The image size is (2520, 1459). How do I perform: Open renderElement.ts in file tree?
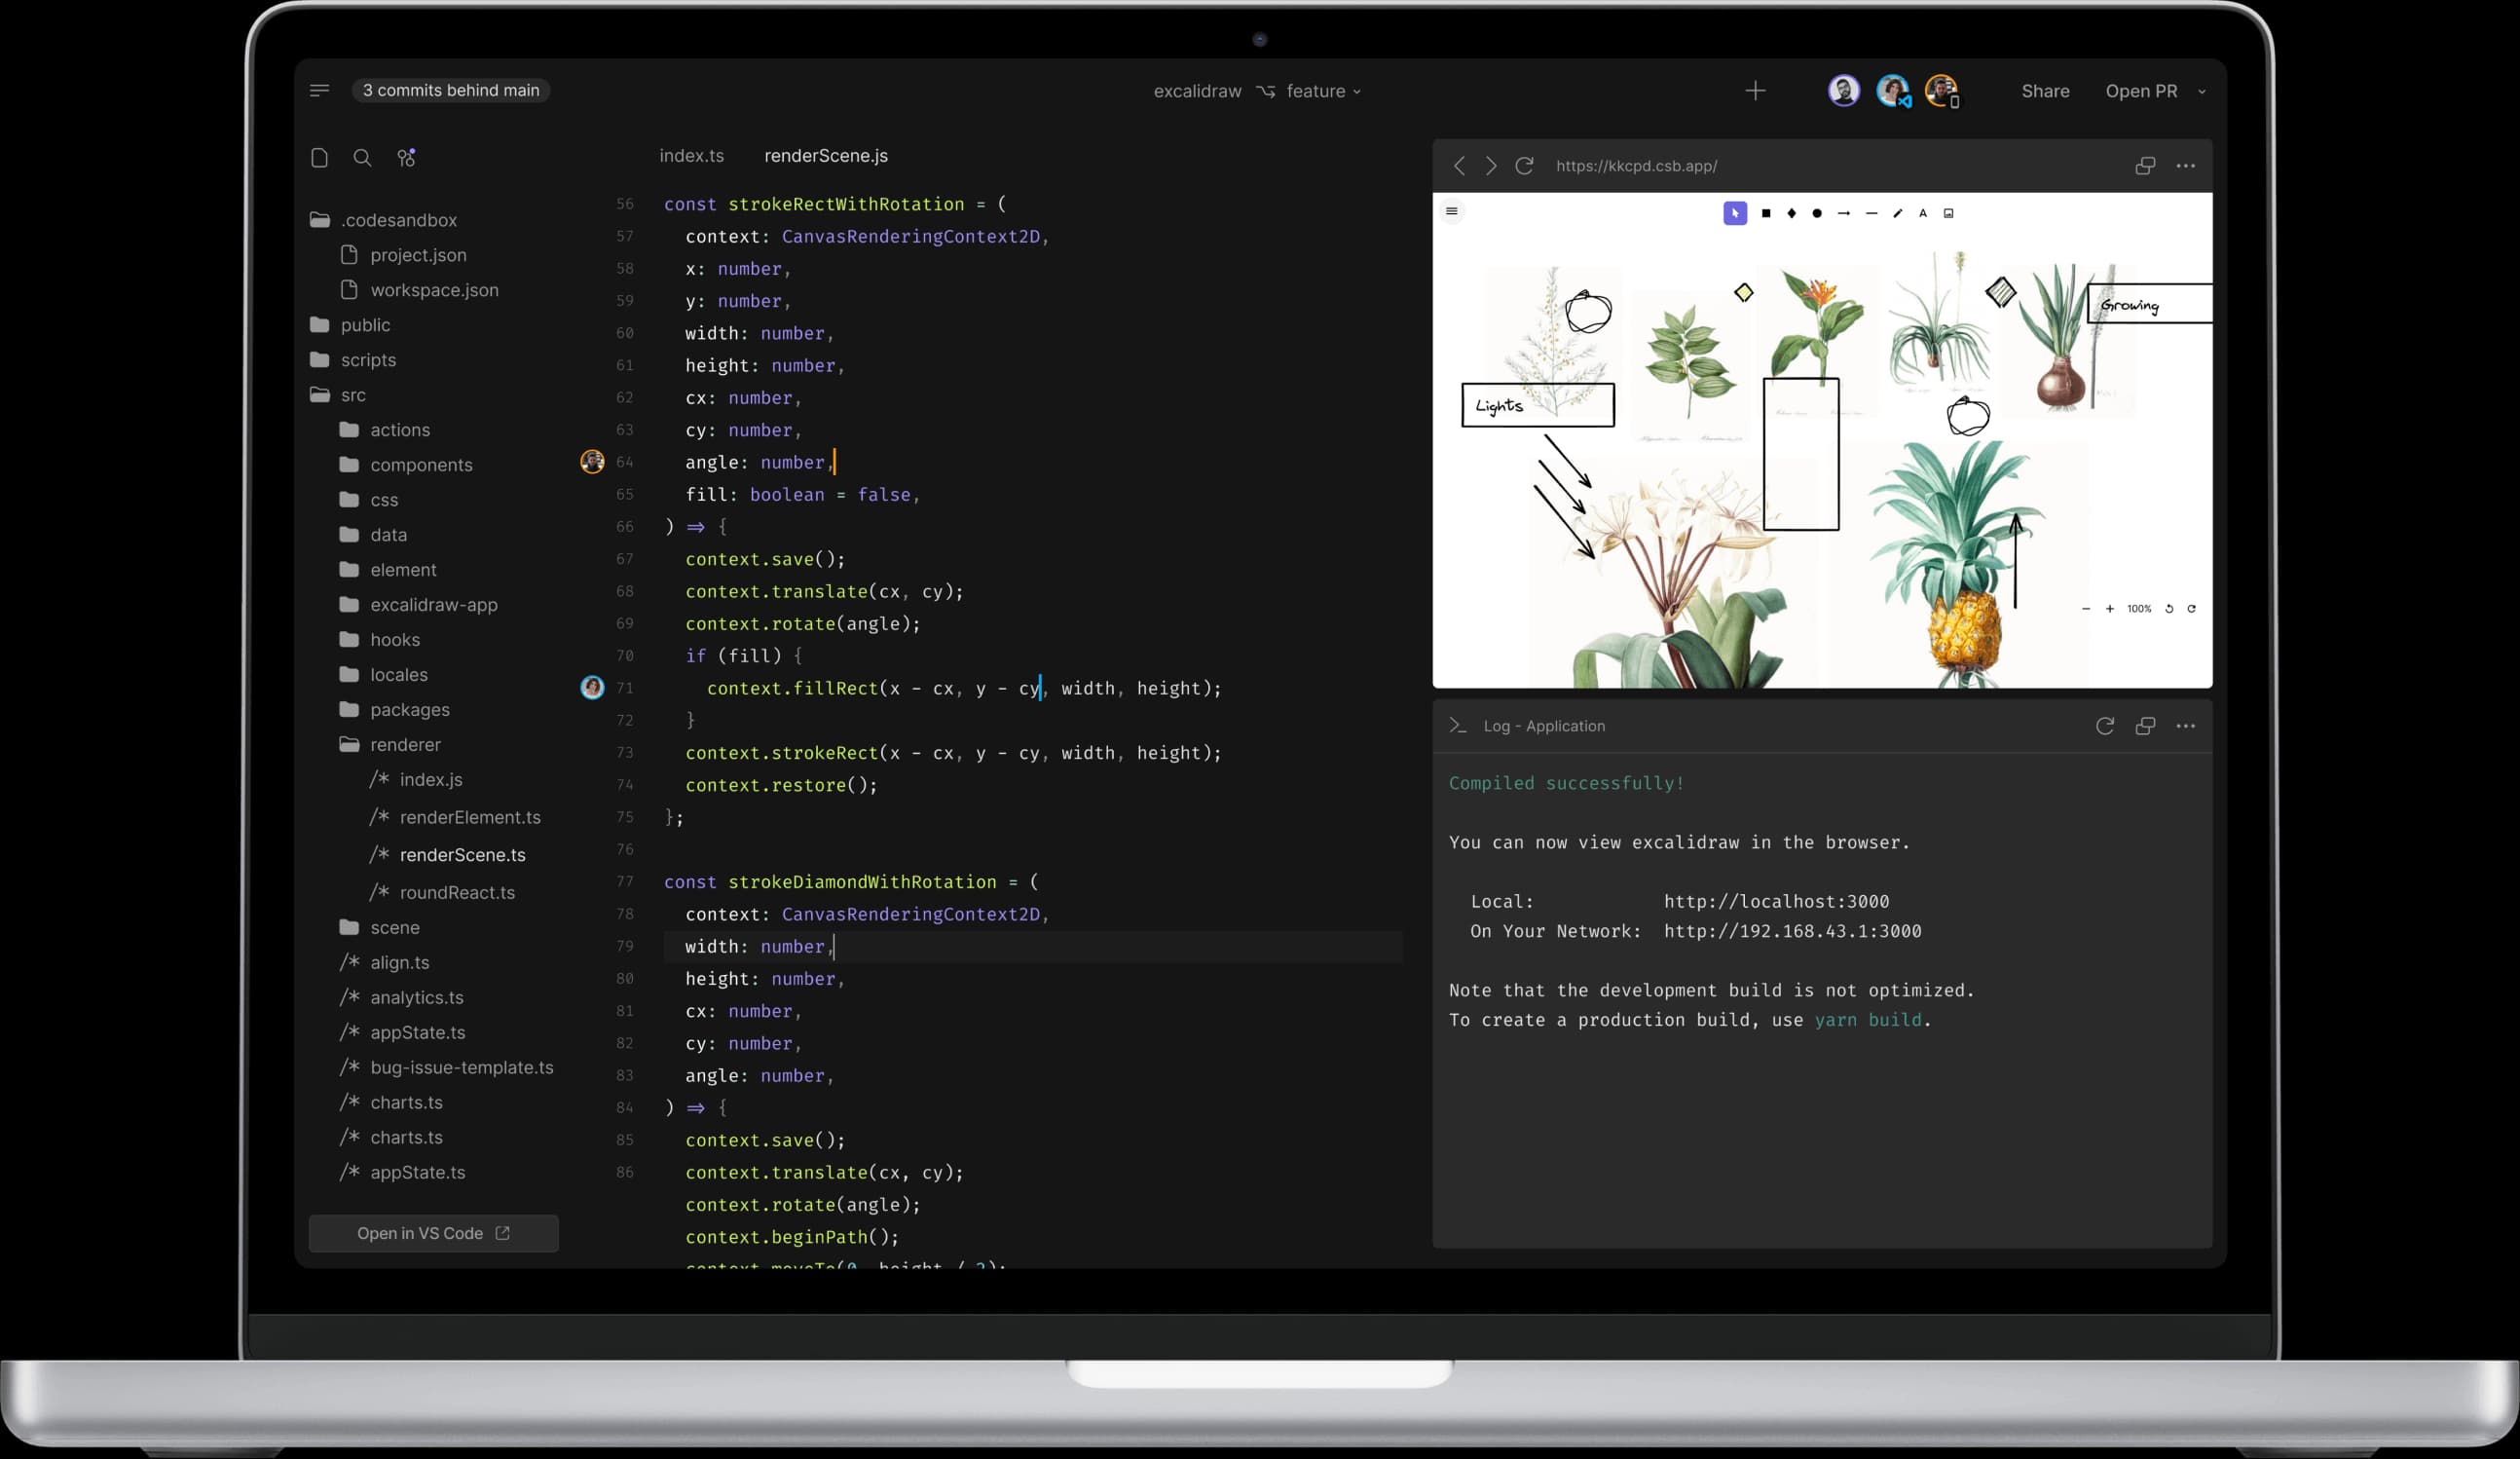(455, 817)
